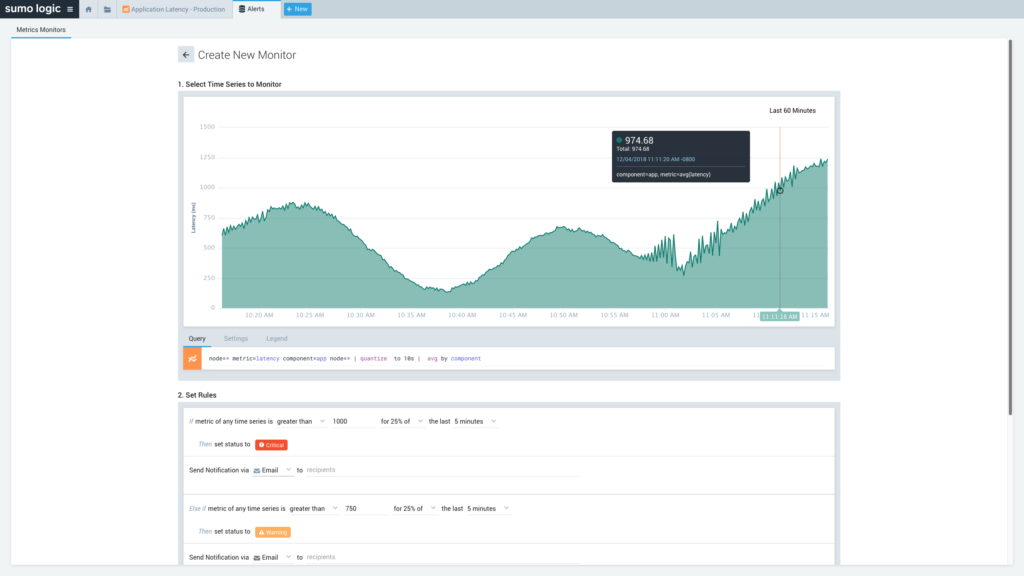The height and width of the screenshot is (576, 1024).
Task: Click the blue New button
Action: [x=297, y=9]
